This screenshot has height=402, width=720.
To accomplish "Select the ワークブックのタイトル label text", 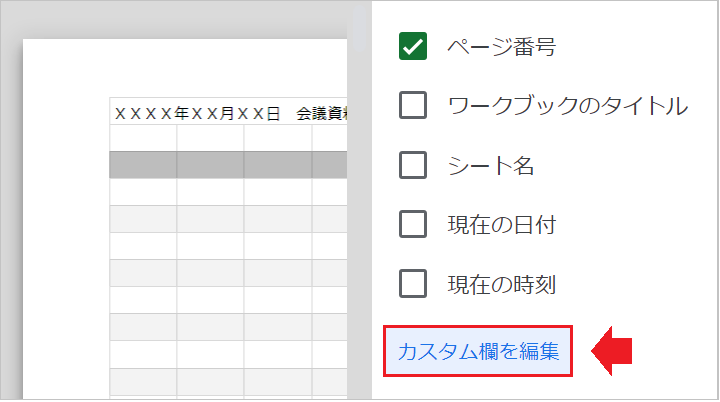I will click(568, 105).
